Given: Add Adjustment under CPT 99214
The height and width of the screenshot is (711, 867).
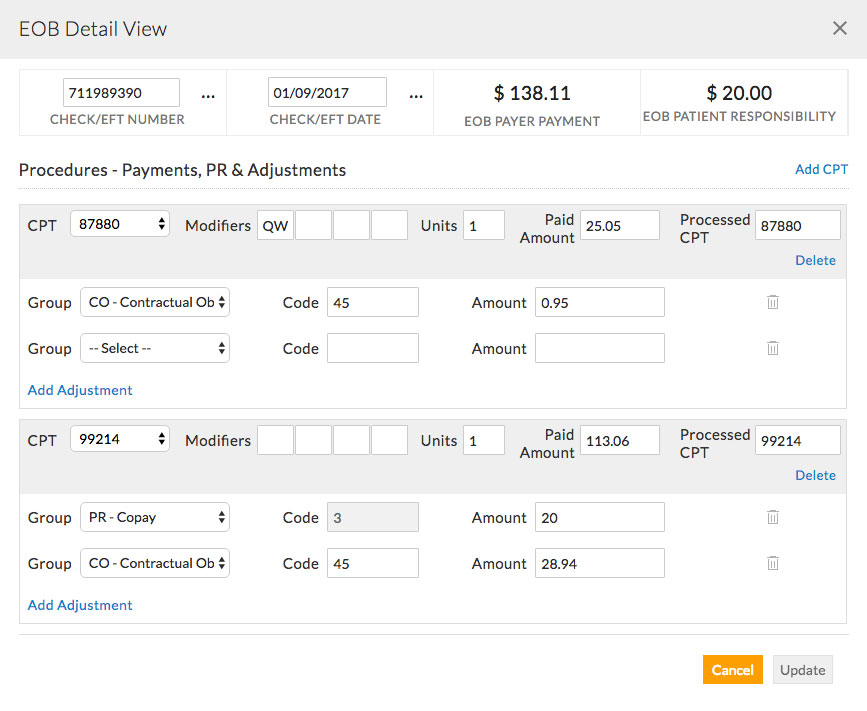Looking at the screenshot, I should (80, 605).
